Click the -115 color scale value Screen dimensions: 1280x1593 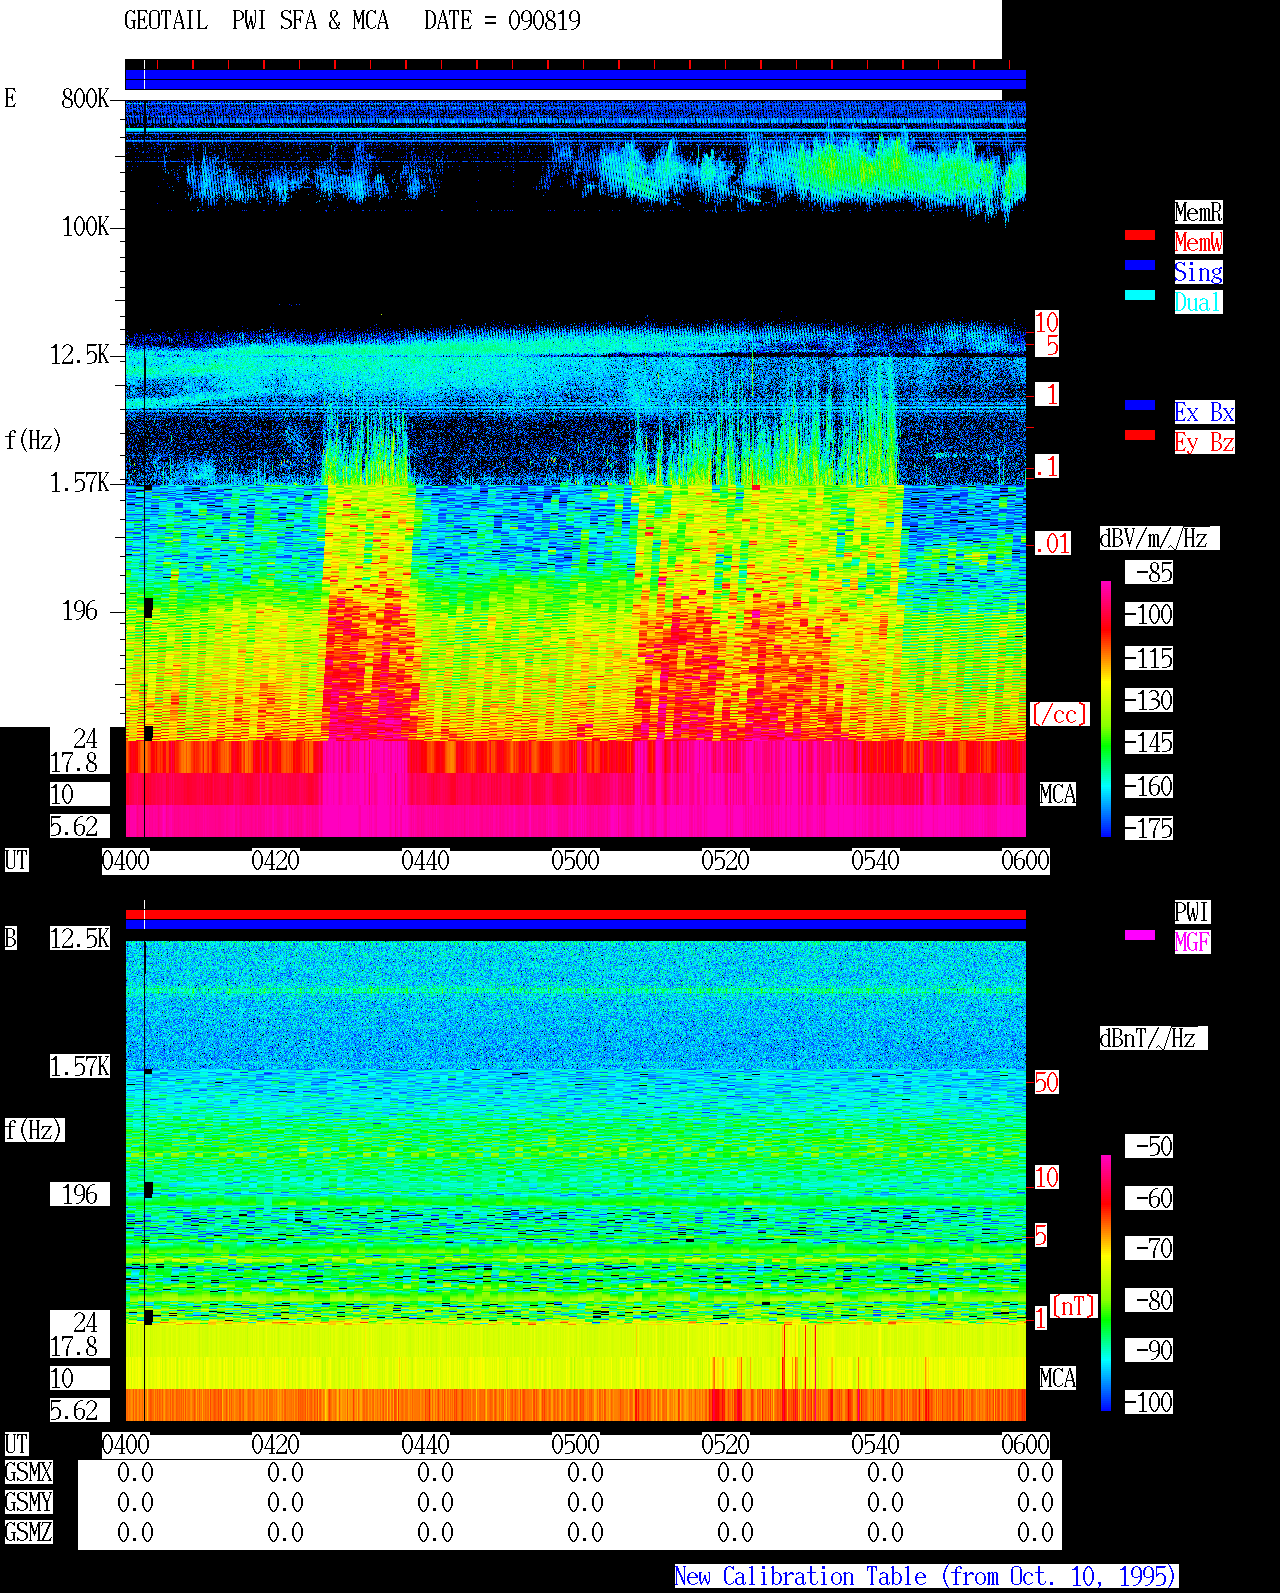click(x=1149, y=658)
